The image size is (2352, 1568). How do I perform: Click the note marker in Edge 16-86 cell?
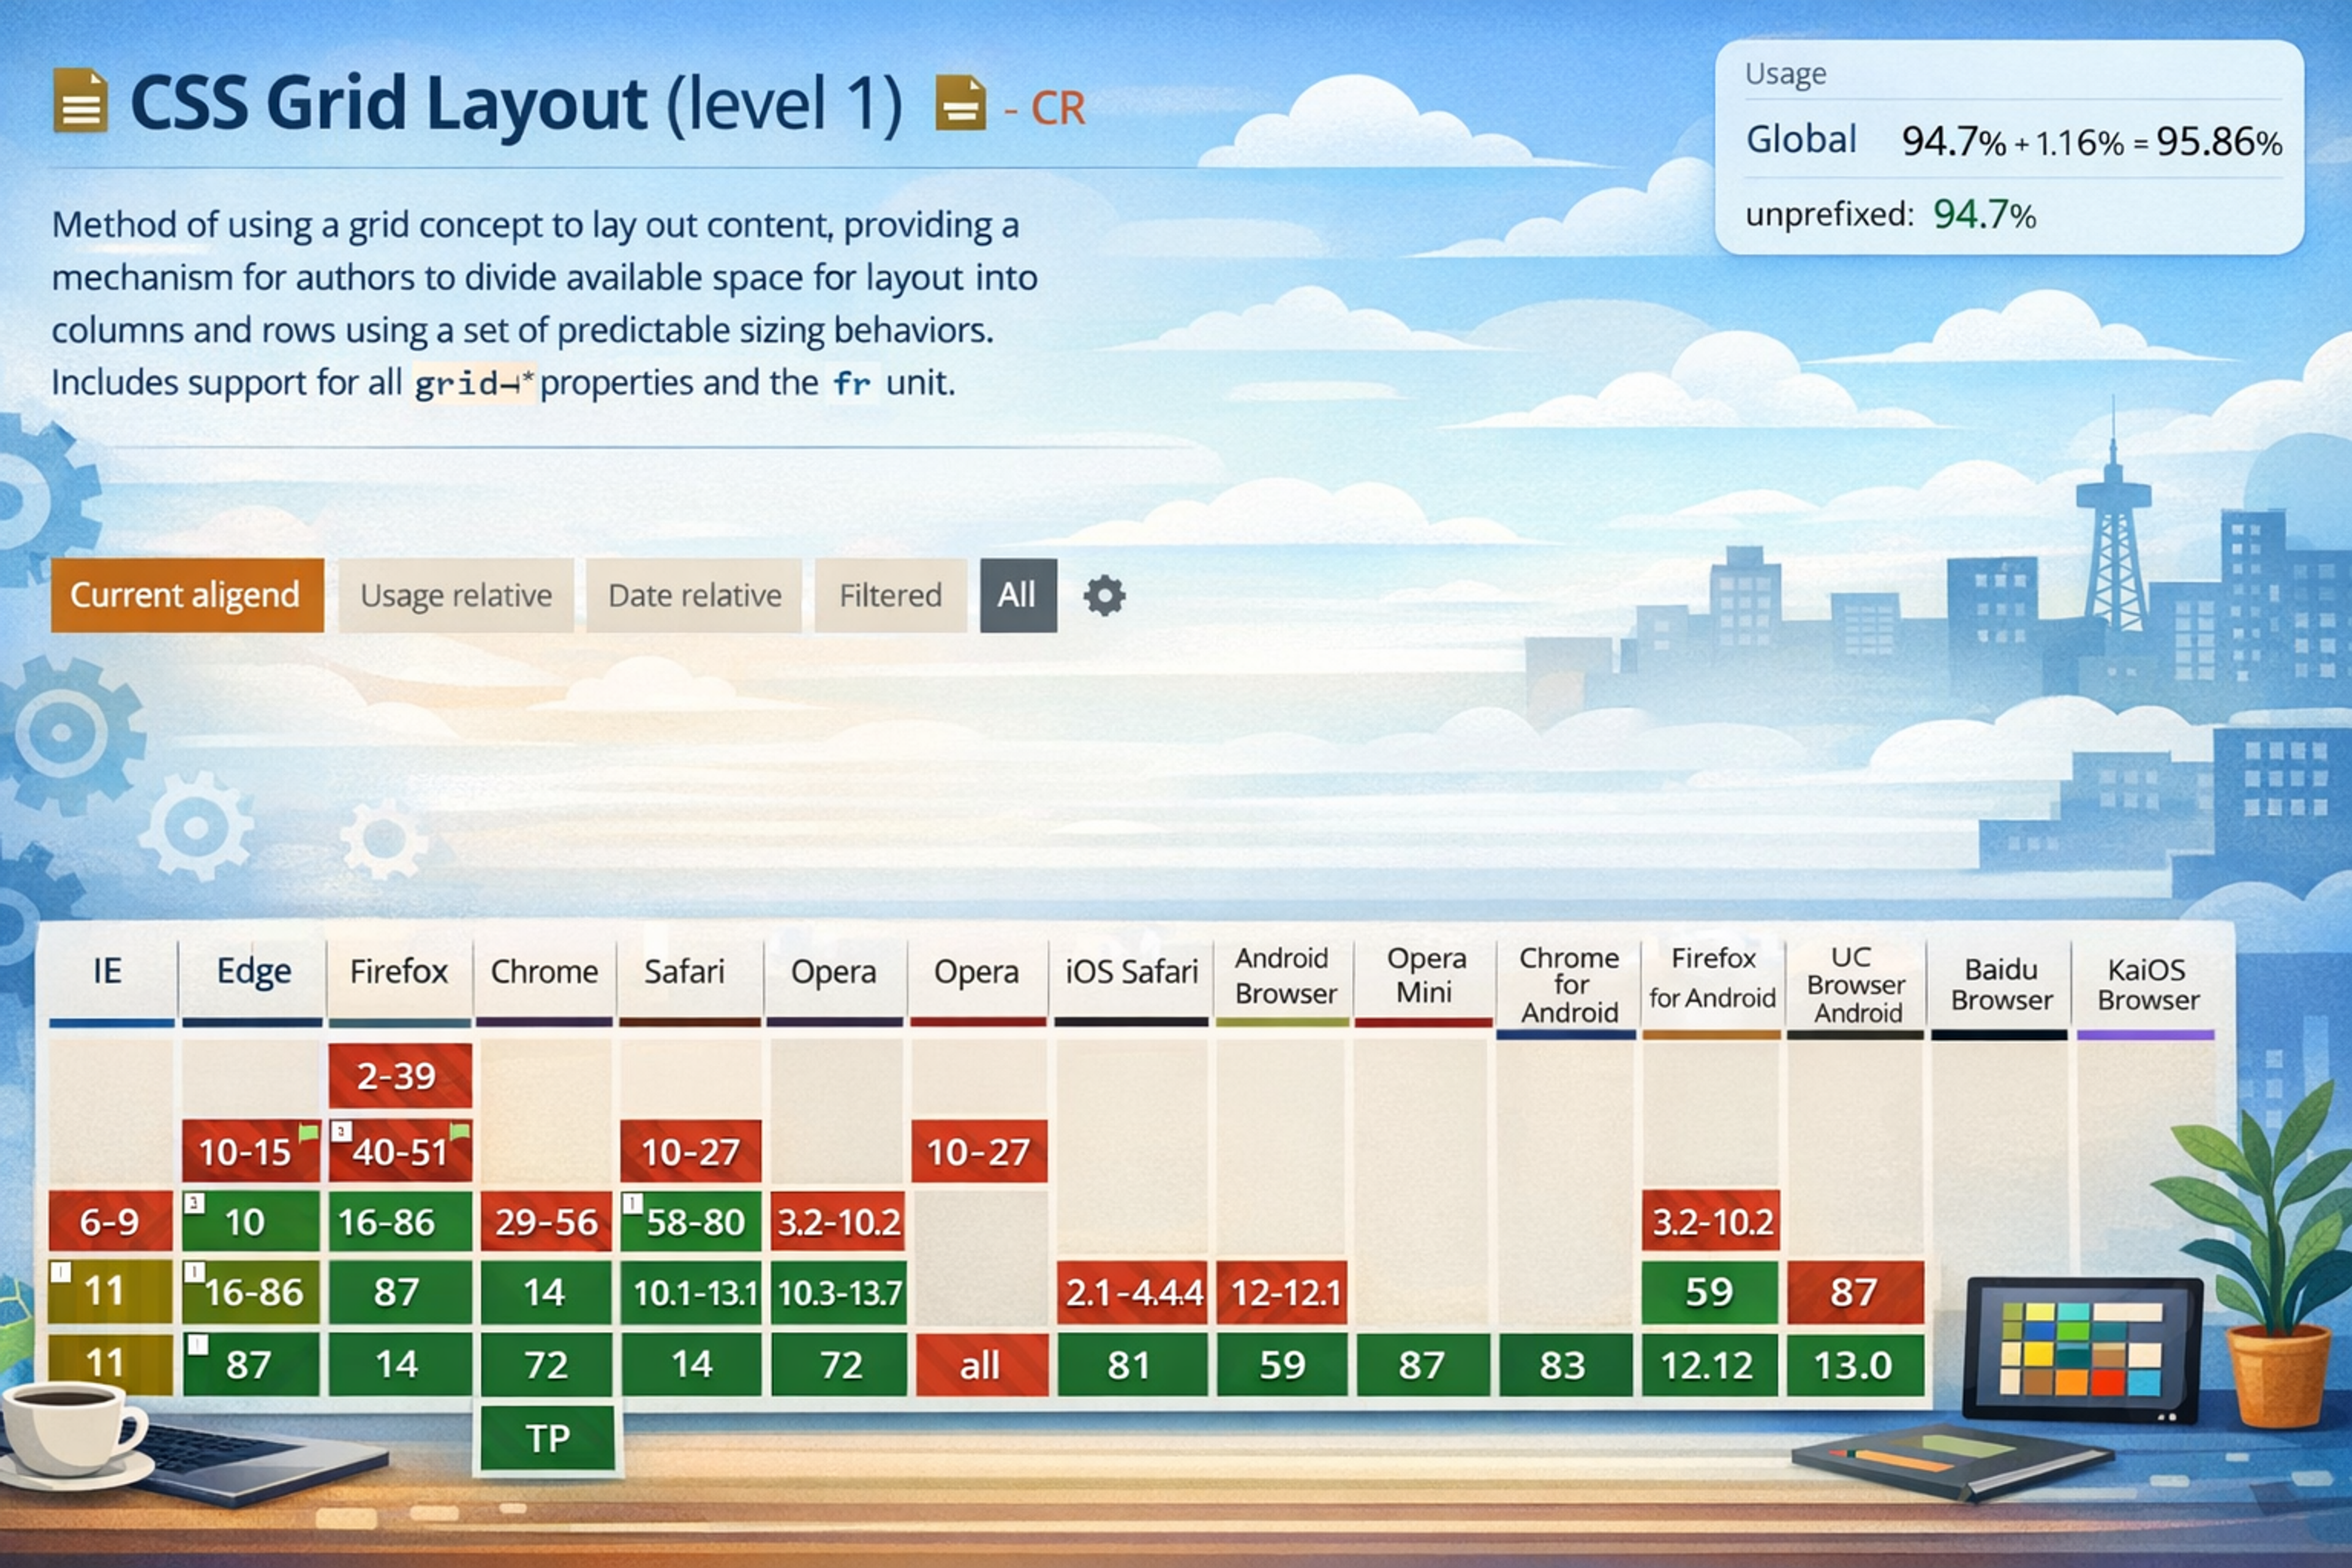pos(194,1273)
